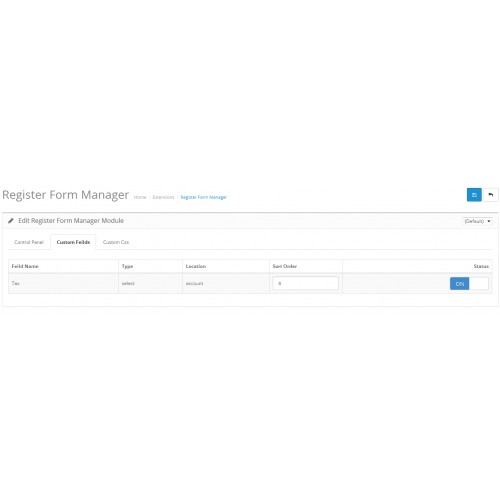The width and height of the screenshot is (500, 500).
Task: Focus the Sort Order input for Tax
Action: [x=305, y=283]
